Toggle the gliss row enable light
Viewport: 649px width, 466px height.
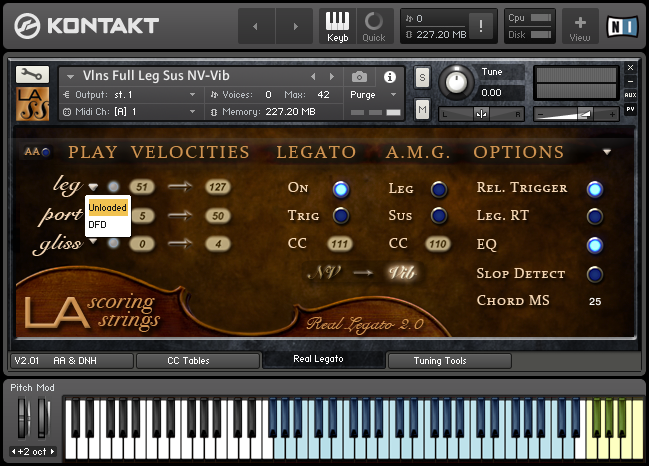pos(113,243)
